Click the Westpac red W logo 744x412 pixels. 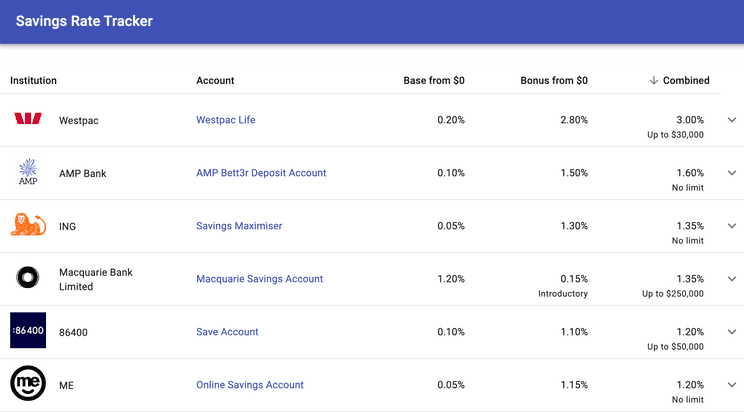tap(28, 118)
